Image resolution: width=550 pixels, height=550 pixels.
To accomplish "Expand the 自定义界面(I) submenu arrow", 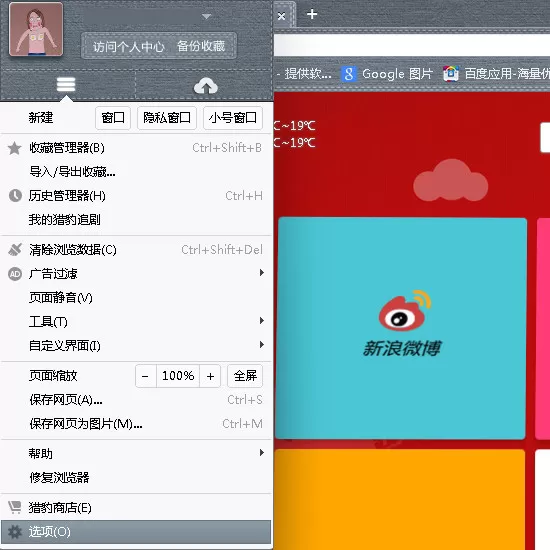I will click(x=261, y=344).
